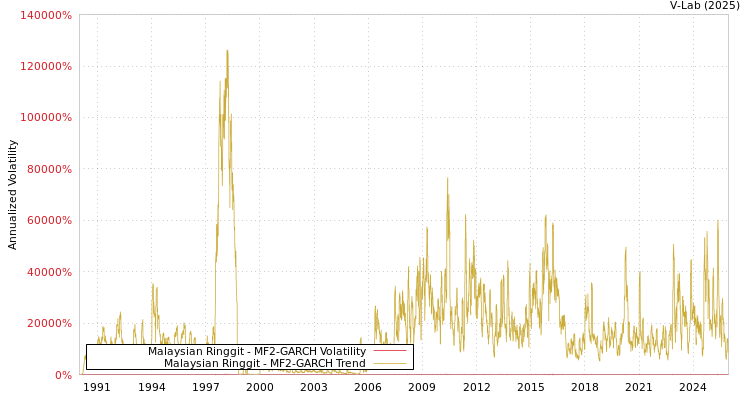Image resolution: width=750 pixels, height=400 pixels.
Task: Click the tallest peak near 126000%
Action: click(x=227, y=51)
